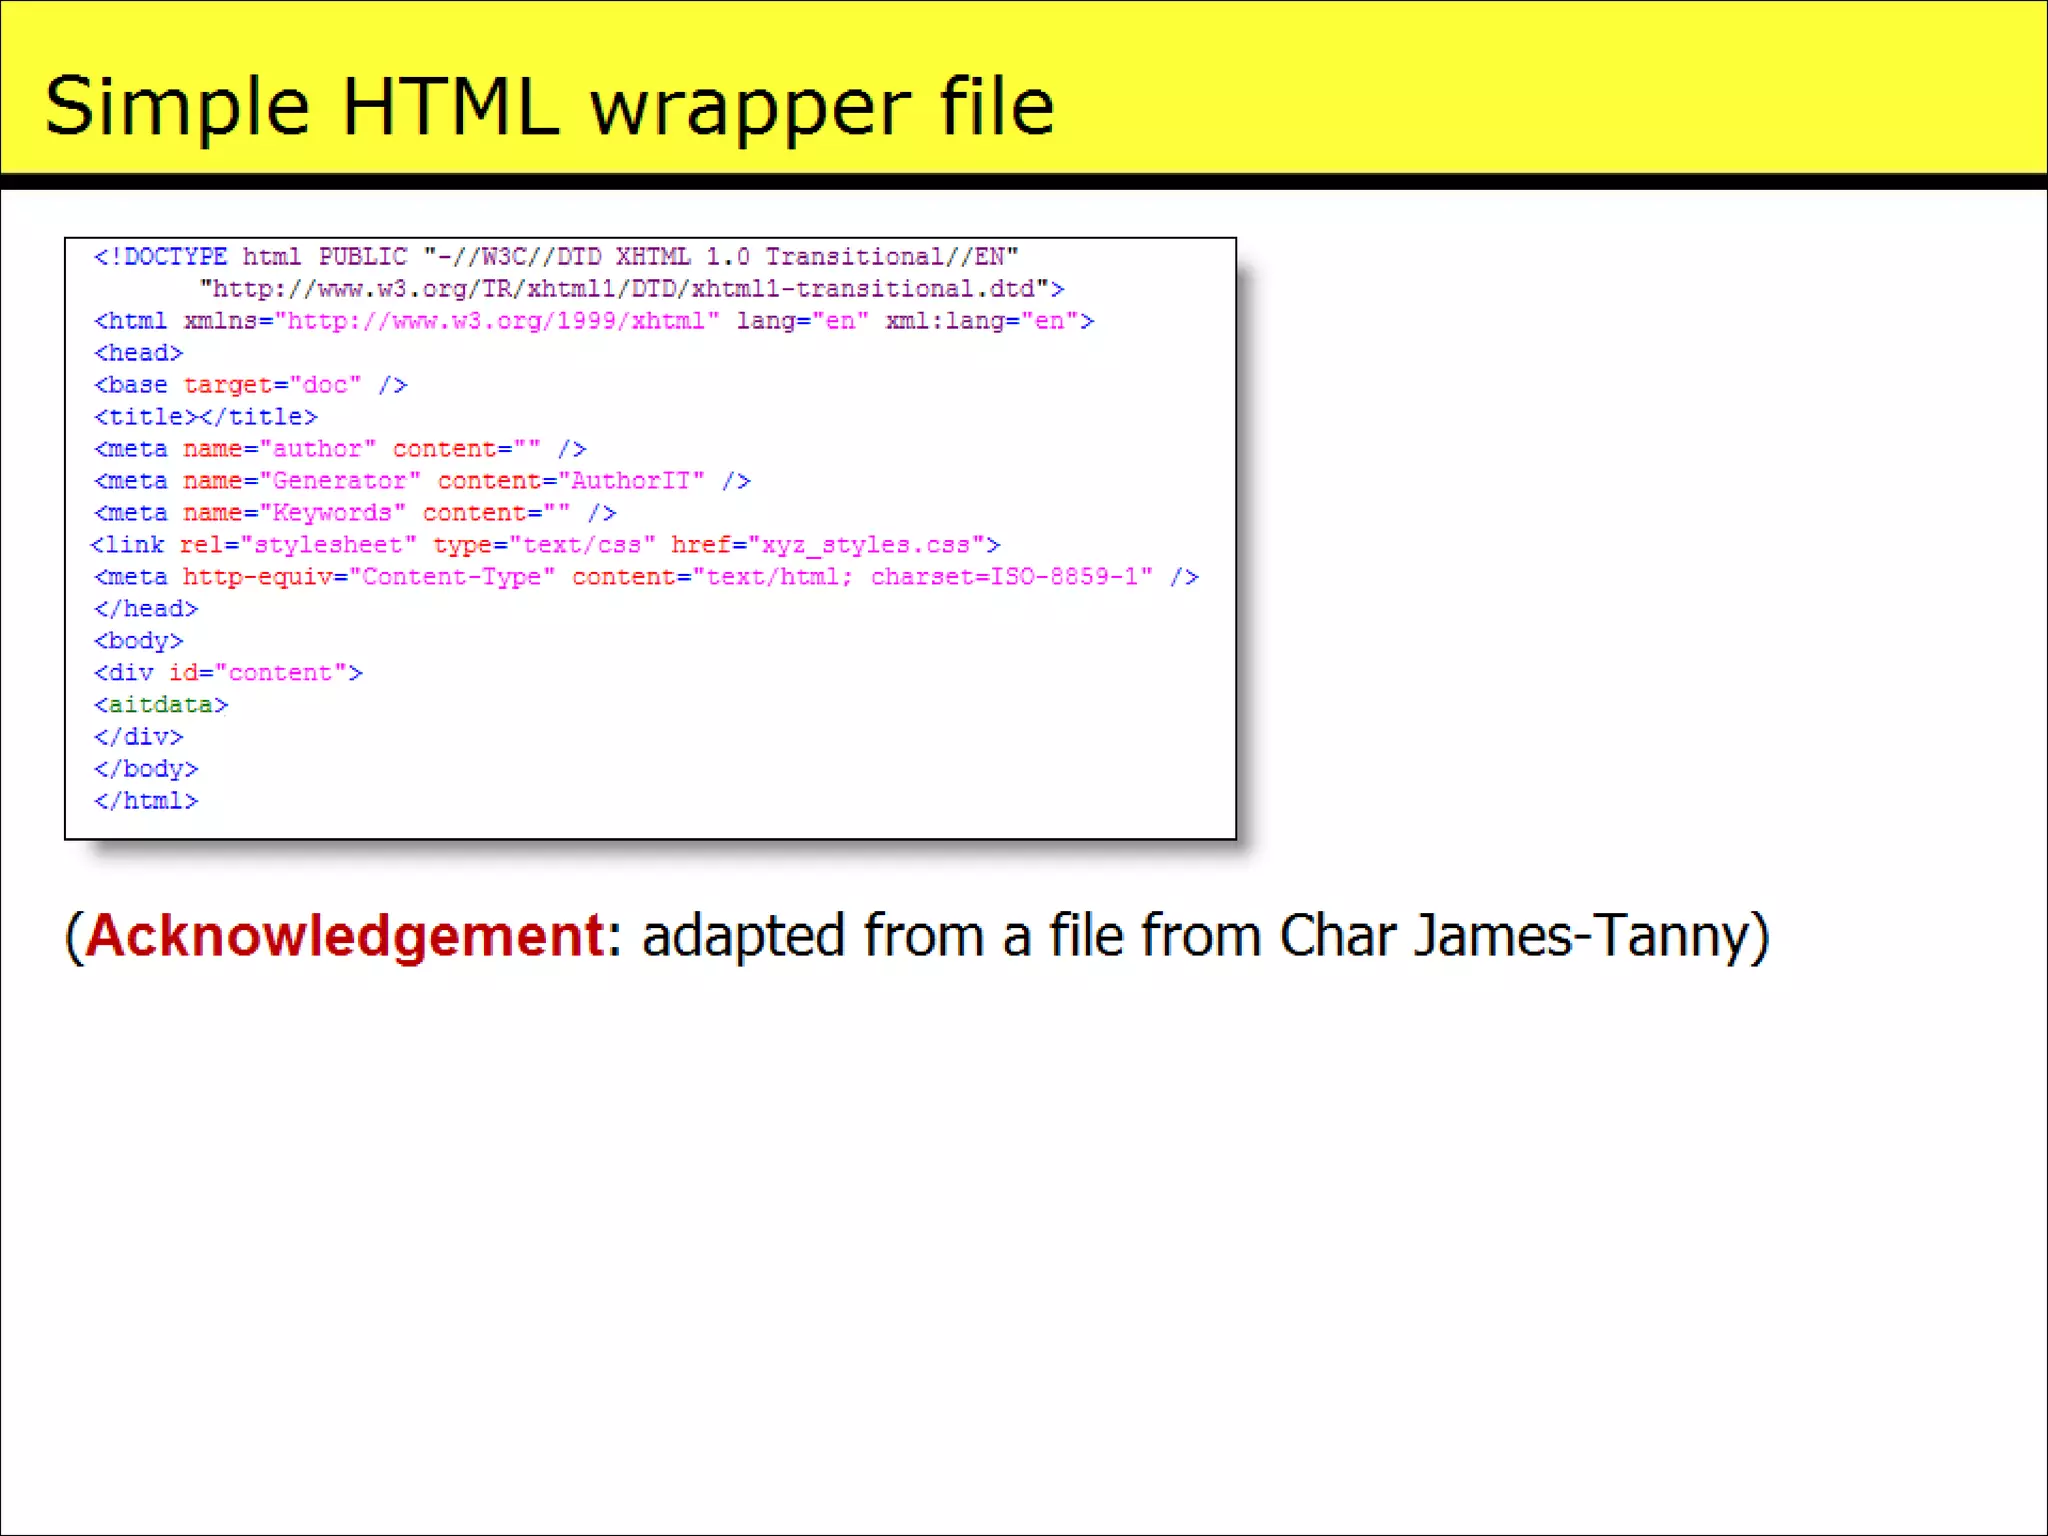Click the charset=ISO-8859-1 text

click(1003, 577)
